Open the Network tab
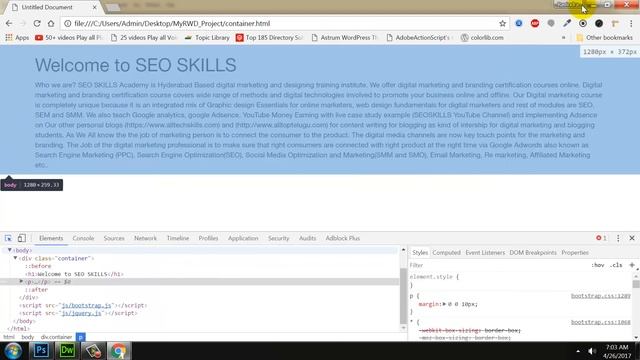640x360 pixels. [x=145, y=238]
